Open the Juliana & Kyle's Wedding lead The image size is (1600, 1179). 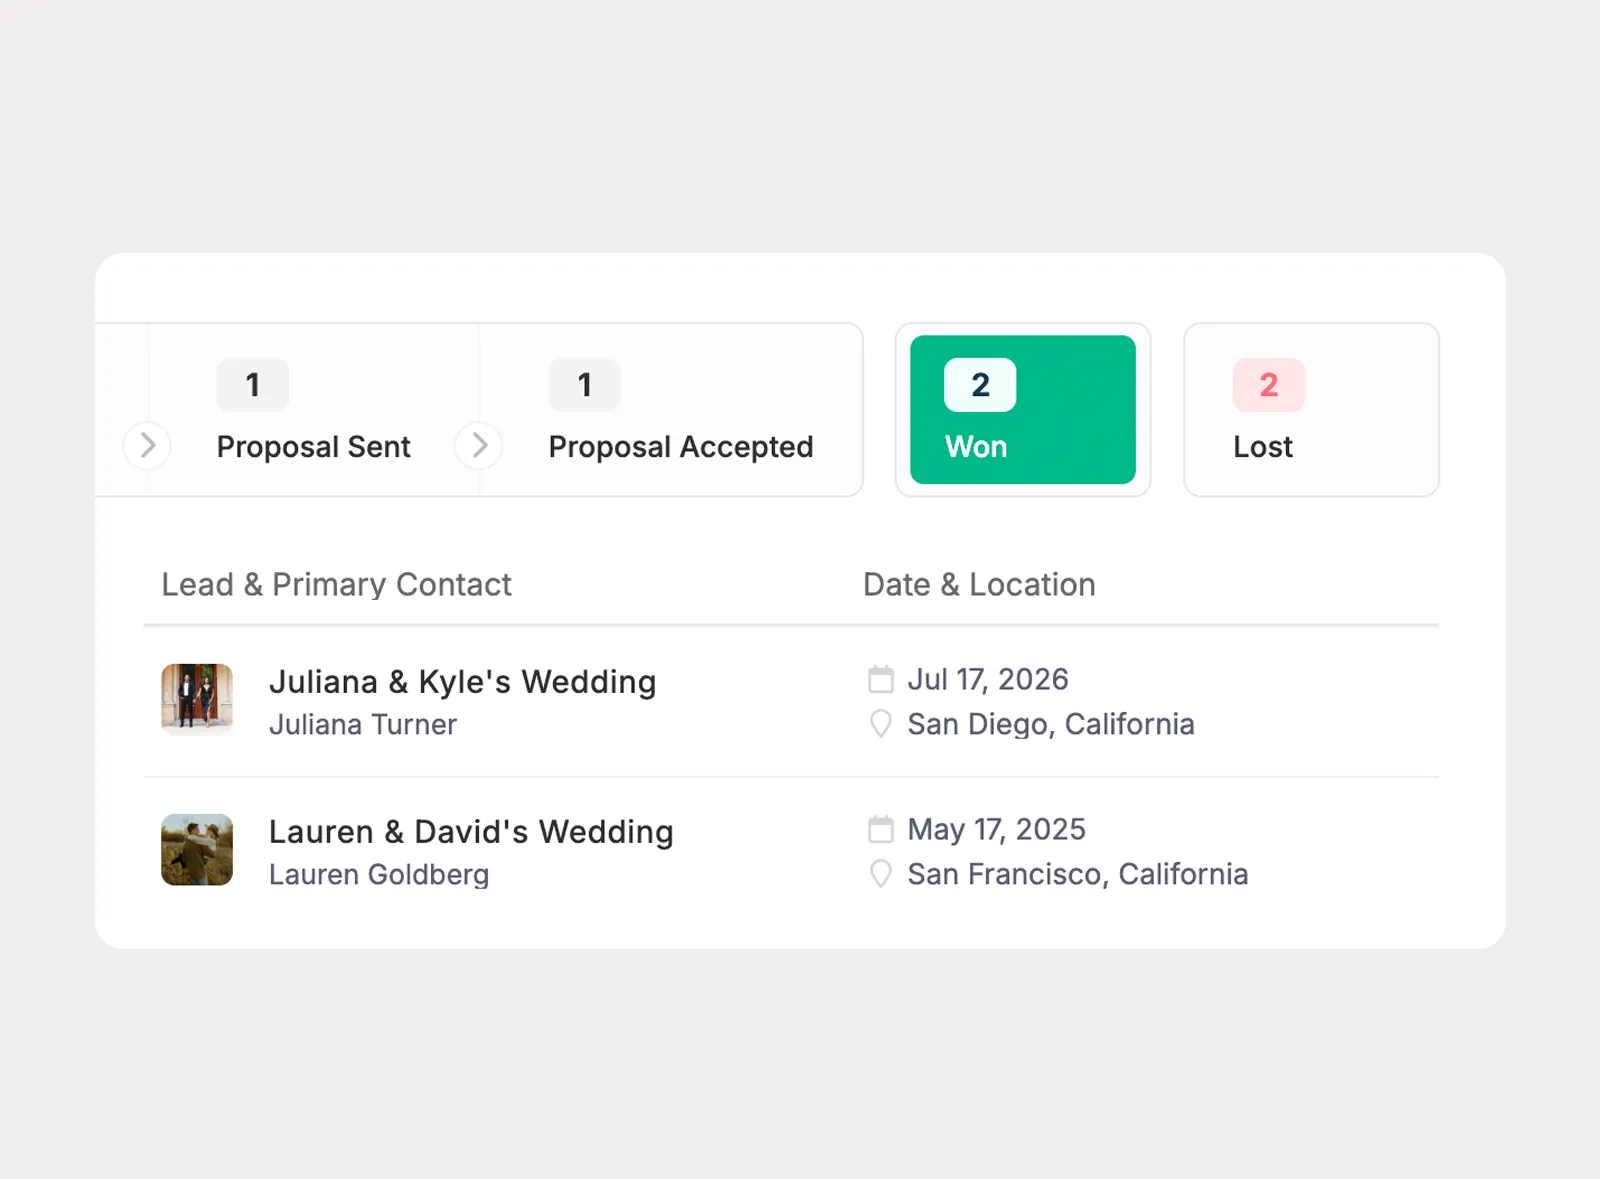(x=462, y=682)
